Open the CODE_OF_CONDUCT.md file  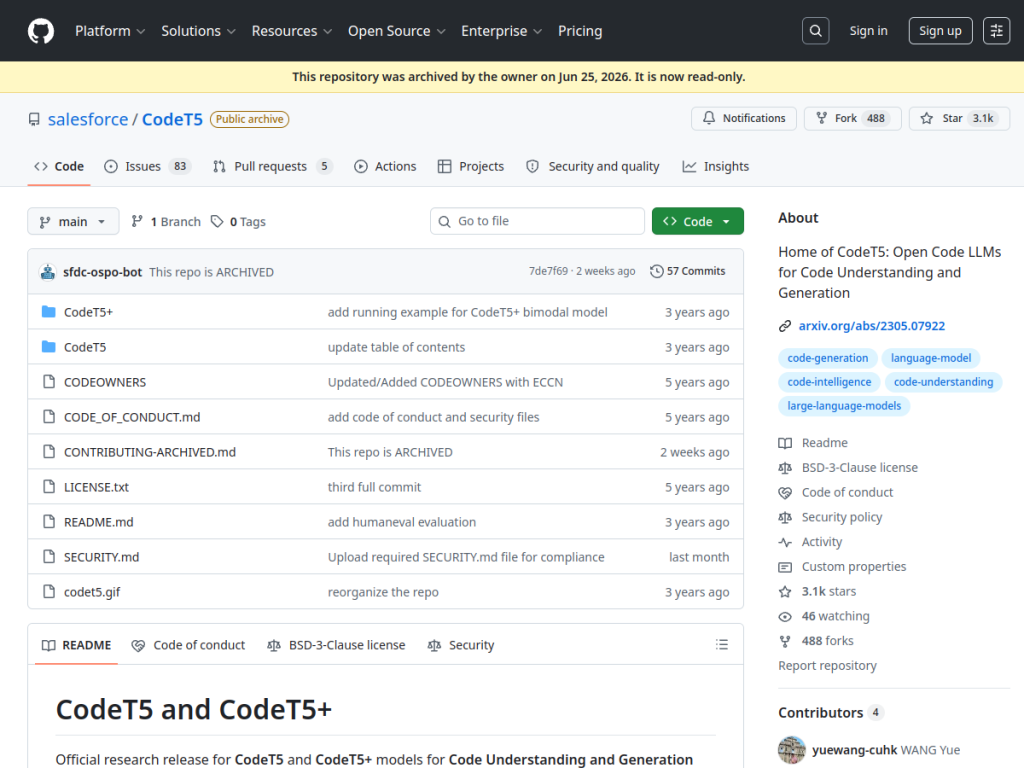click(x=132, y=417)
